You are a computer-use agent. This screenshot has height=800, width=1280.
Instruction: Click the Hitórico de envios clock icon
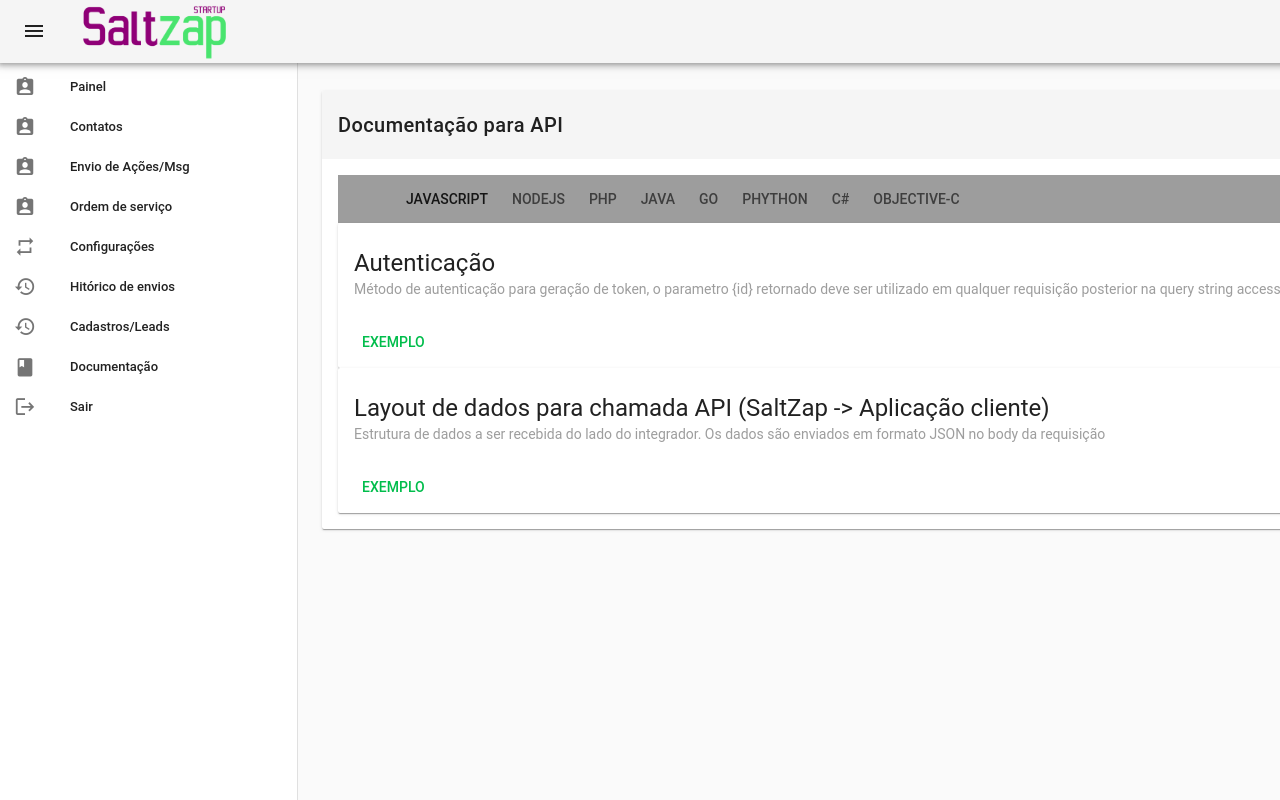(25, 287)
